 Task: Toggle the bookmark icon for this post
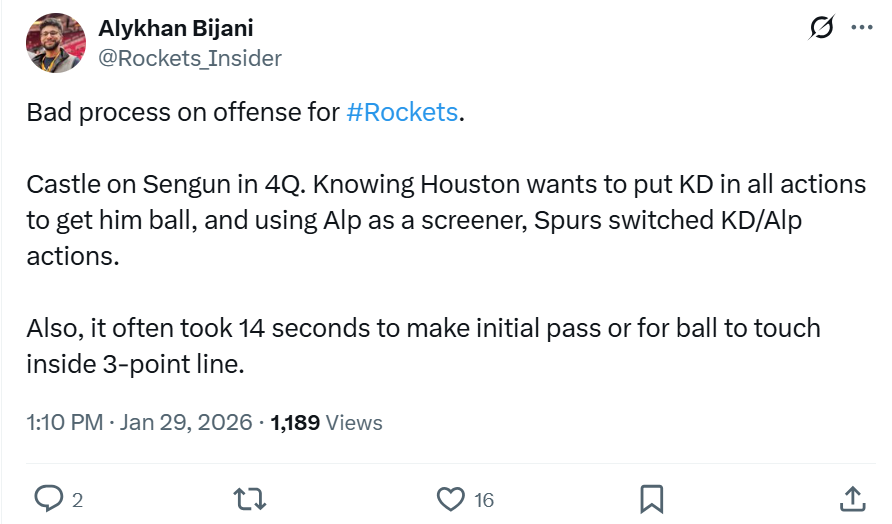(x=651, y=498)
